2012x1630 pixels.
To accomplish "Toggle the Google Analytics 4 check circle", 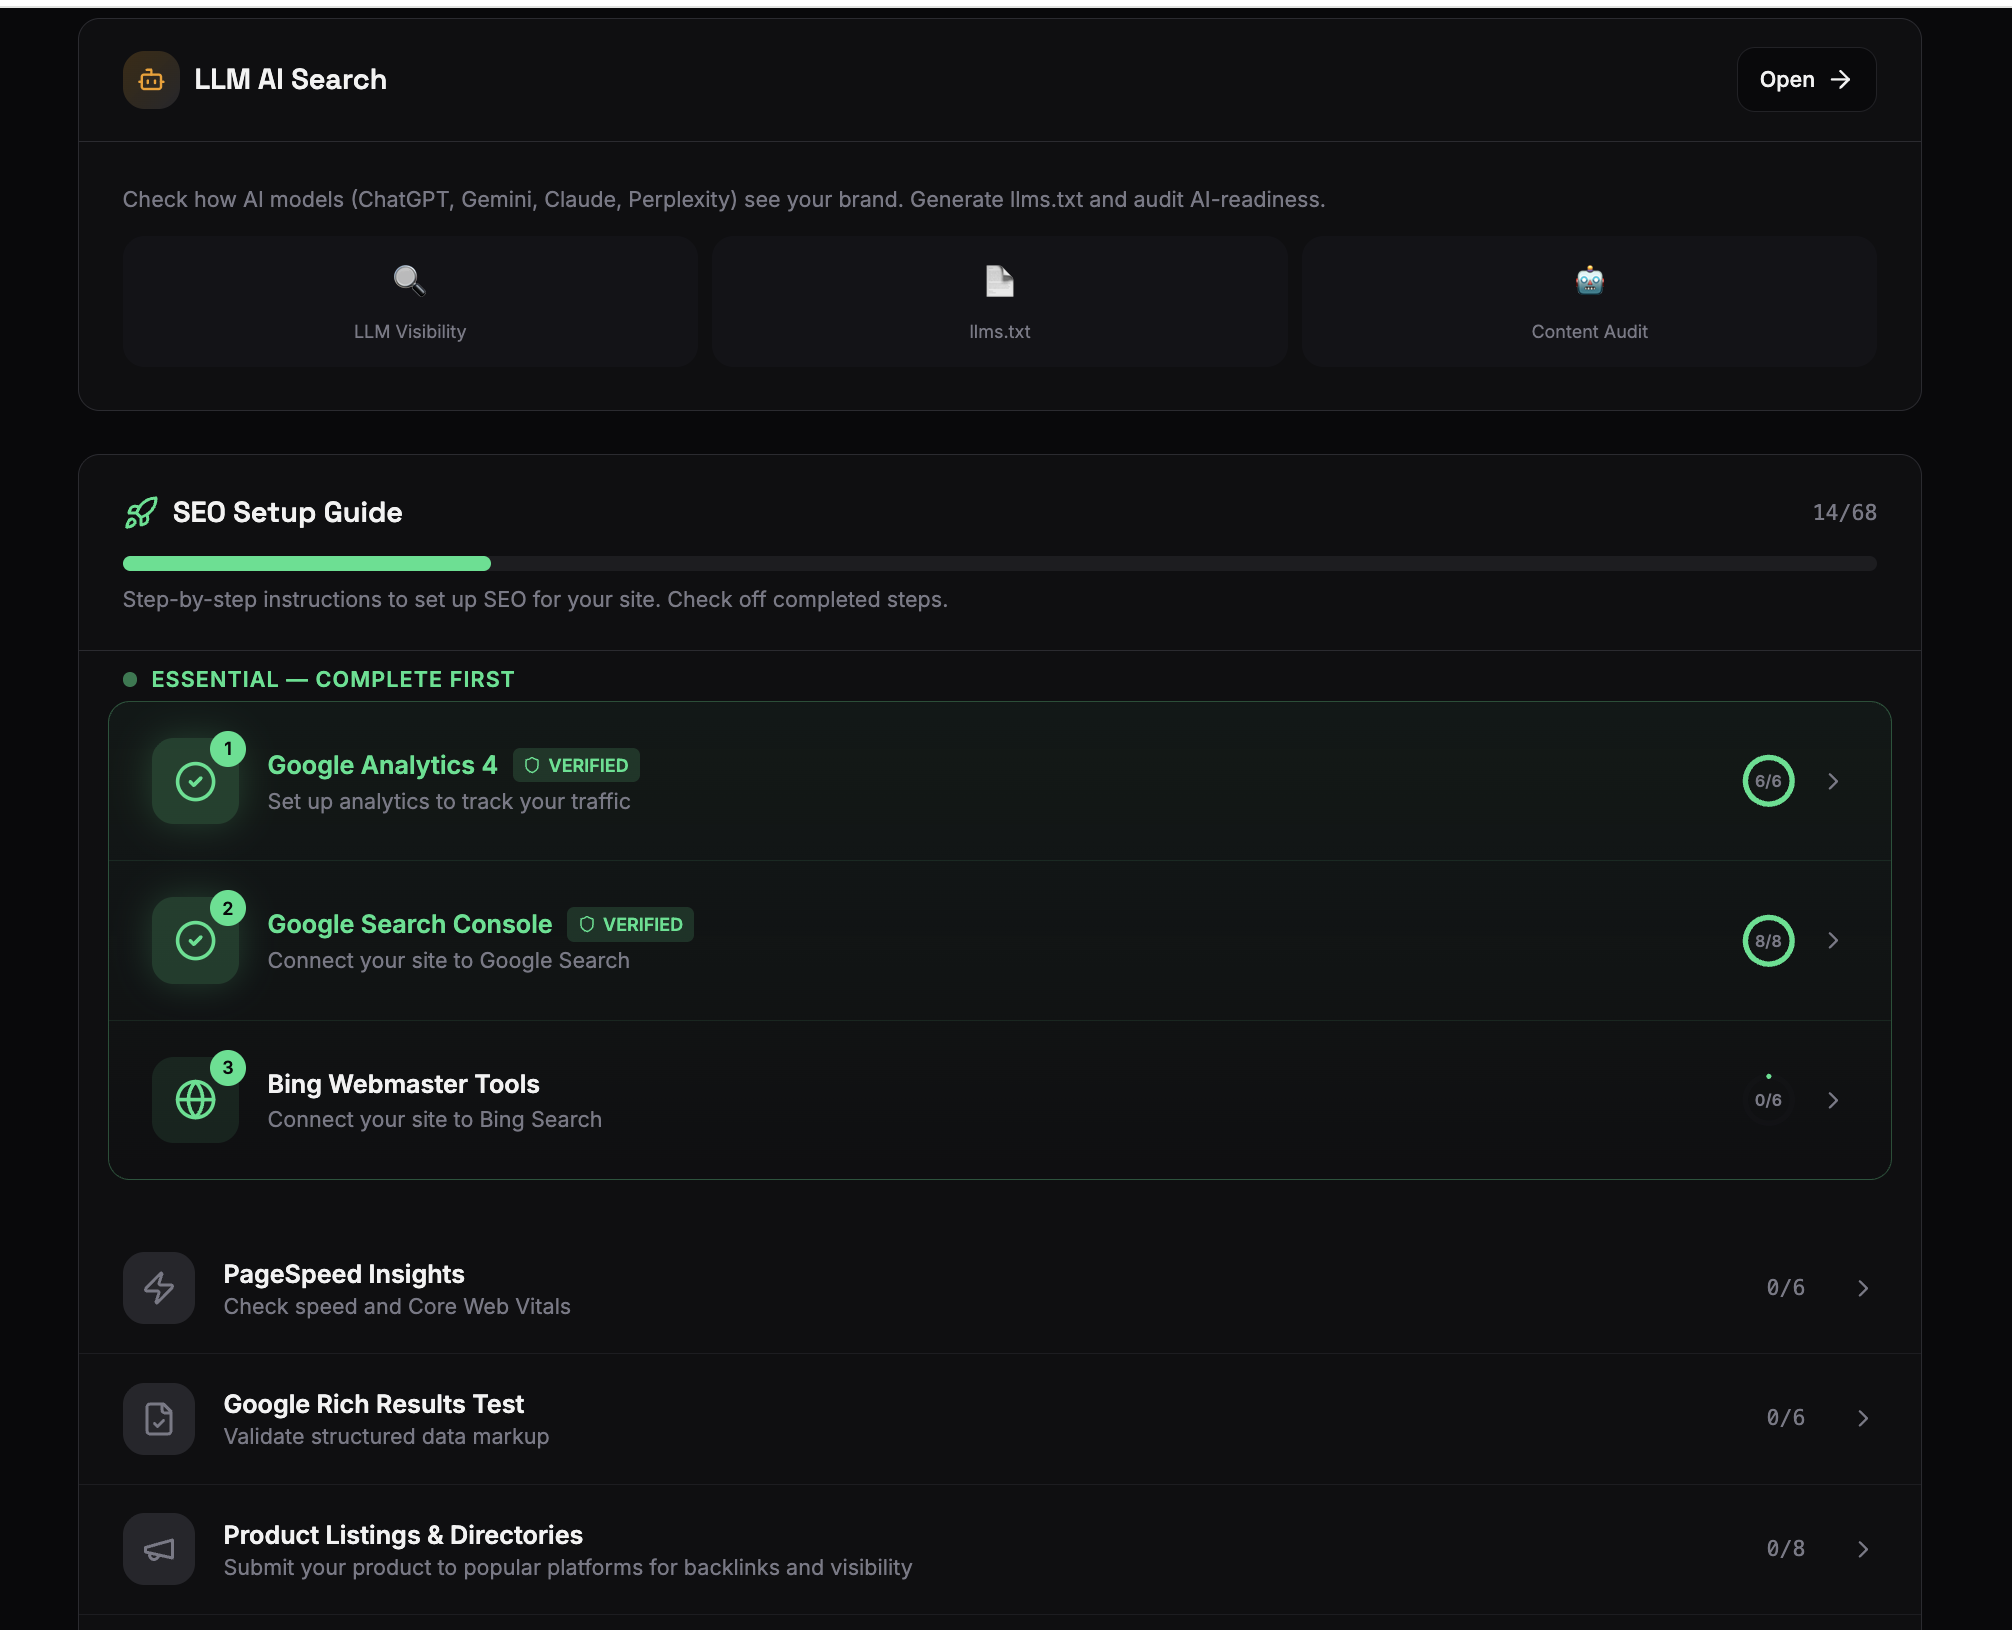I will [195, 782].
